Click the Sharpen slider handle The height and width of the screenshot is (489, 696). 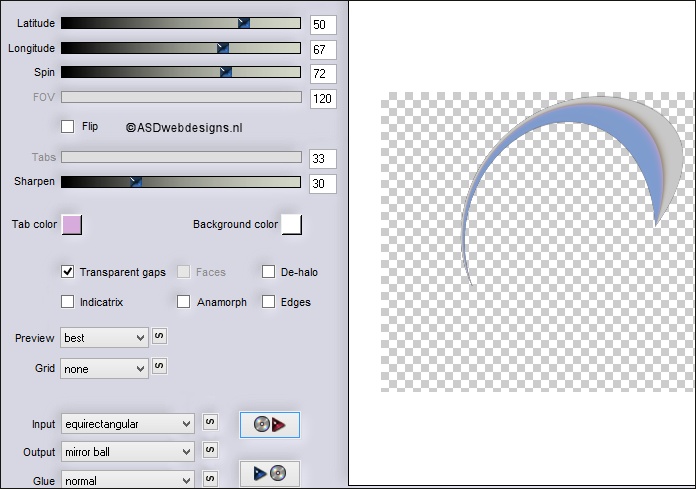coord(136,181)
